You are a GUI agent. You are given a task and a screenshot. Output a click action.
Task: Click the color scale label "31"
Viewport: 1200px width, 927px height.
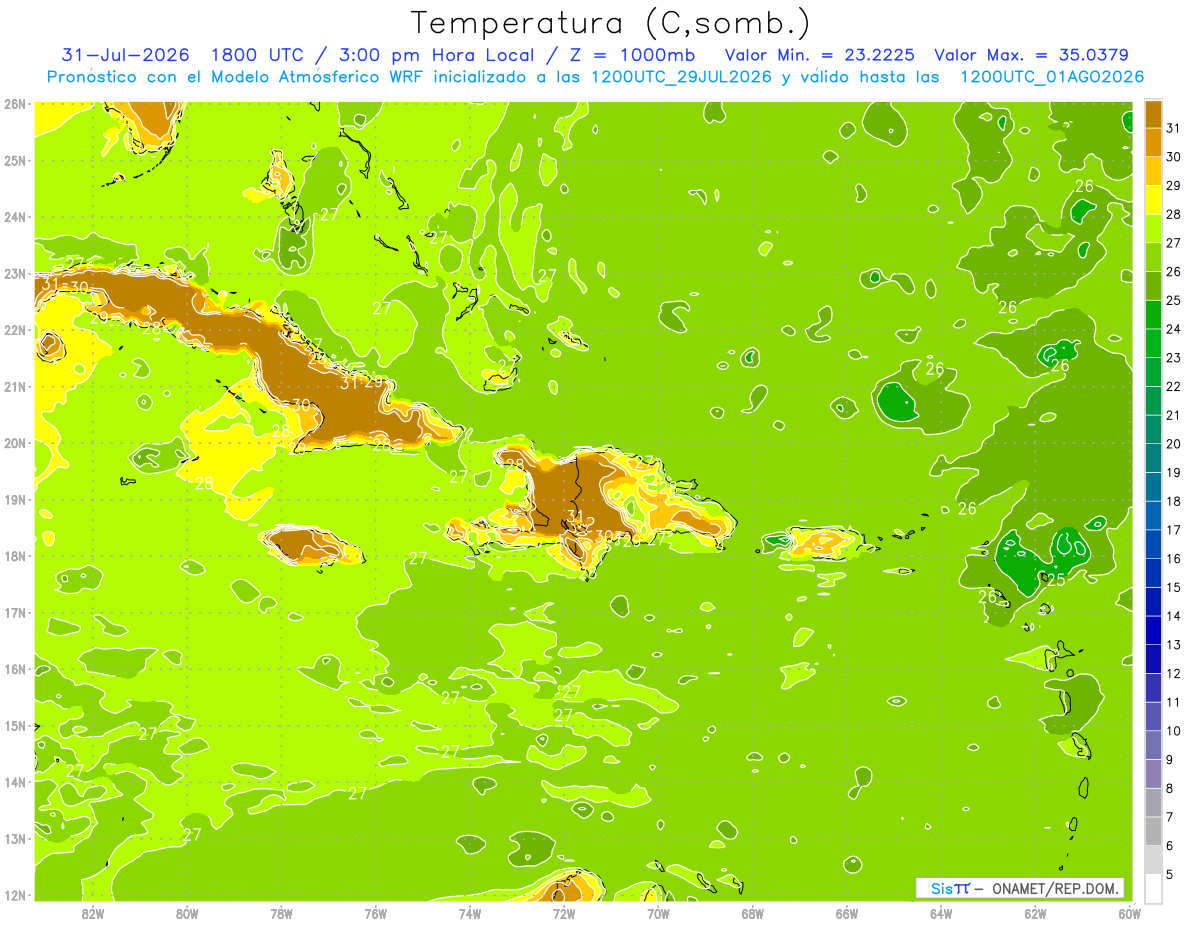click(x=1174, y=129)
